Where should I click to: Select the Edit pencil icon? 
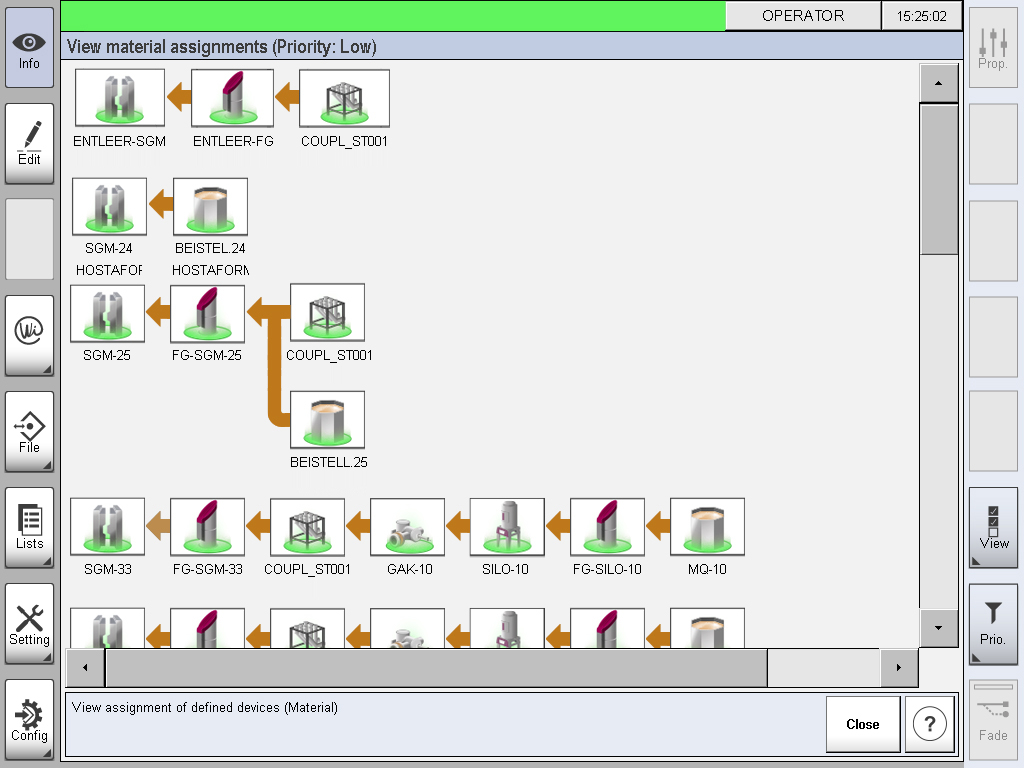pos(29,140)
